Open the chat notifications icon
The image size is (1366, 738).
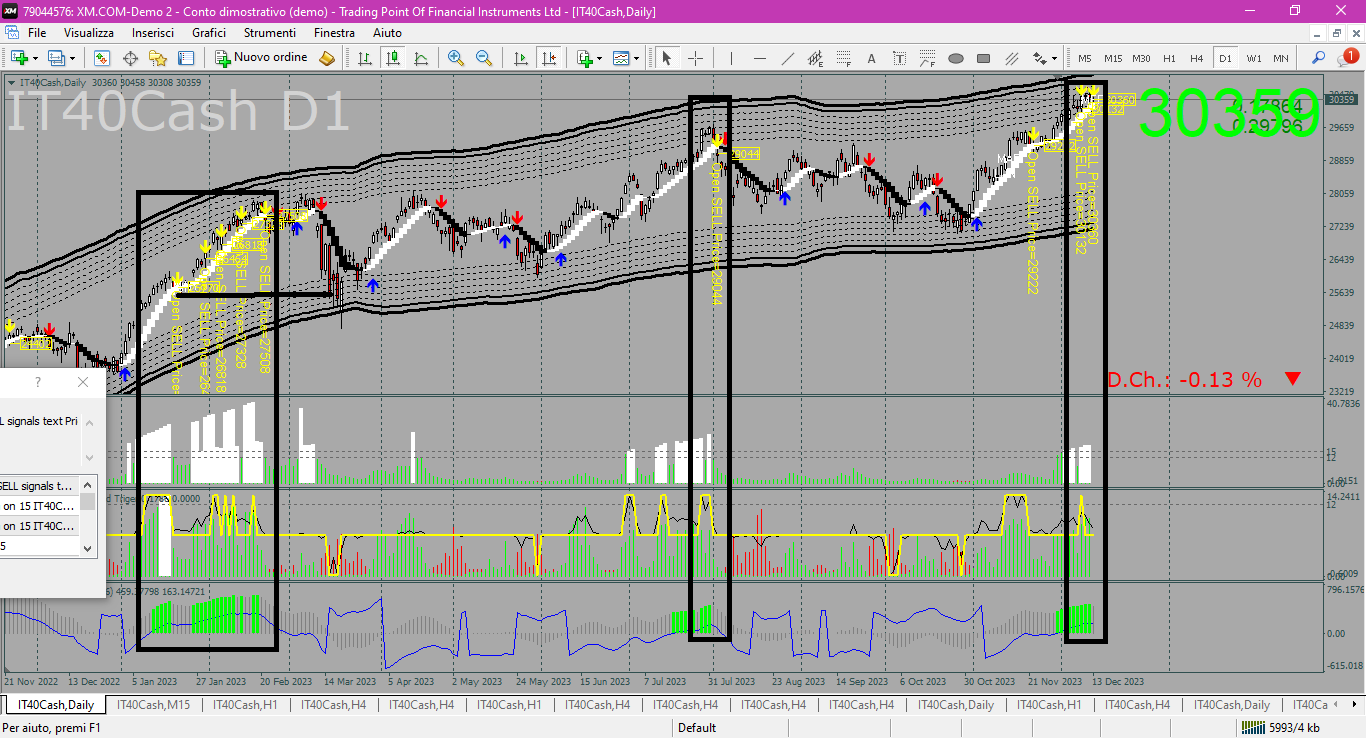pyautogui.click(x=1348, y=58)
